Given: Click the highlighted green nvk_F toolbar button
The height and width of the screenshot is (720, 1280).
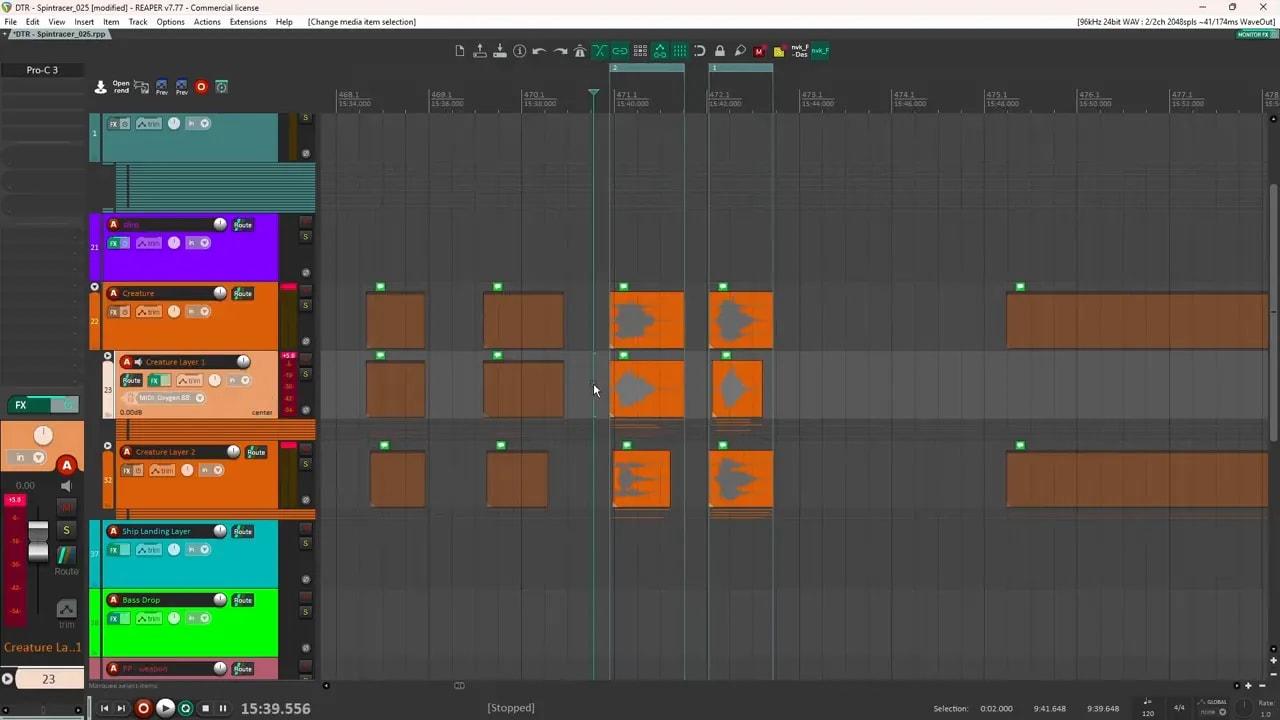Looking at the screenshot, I should click(x=820, y=51).
